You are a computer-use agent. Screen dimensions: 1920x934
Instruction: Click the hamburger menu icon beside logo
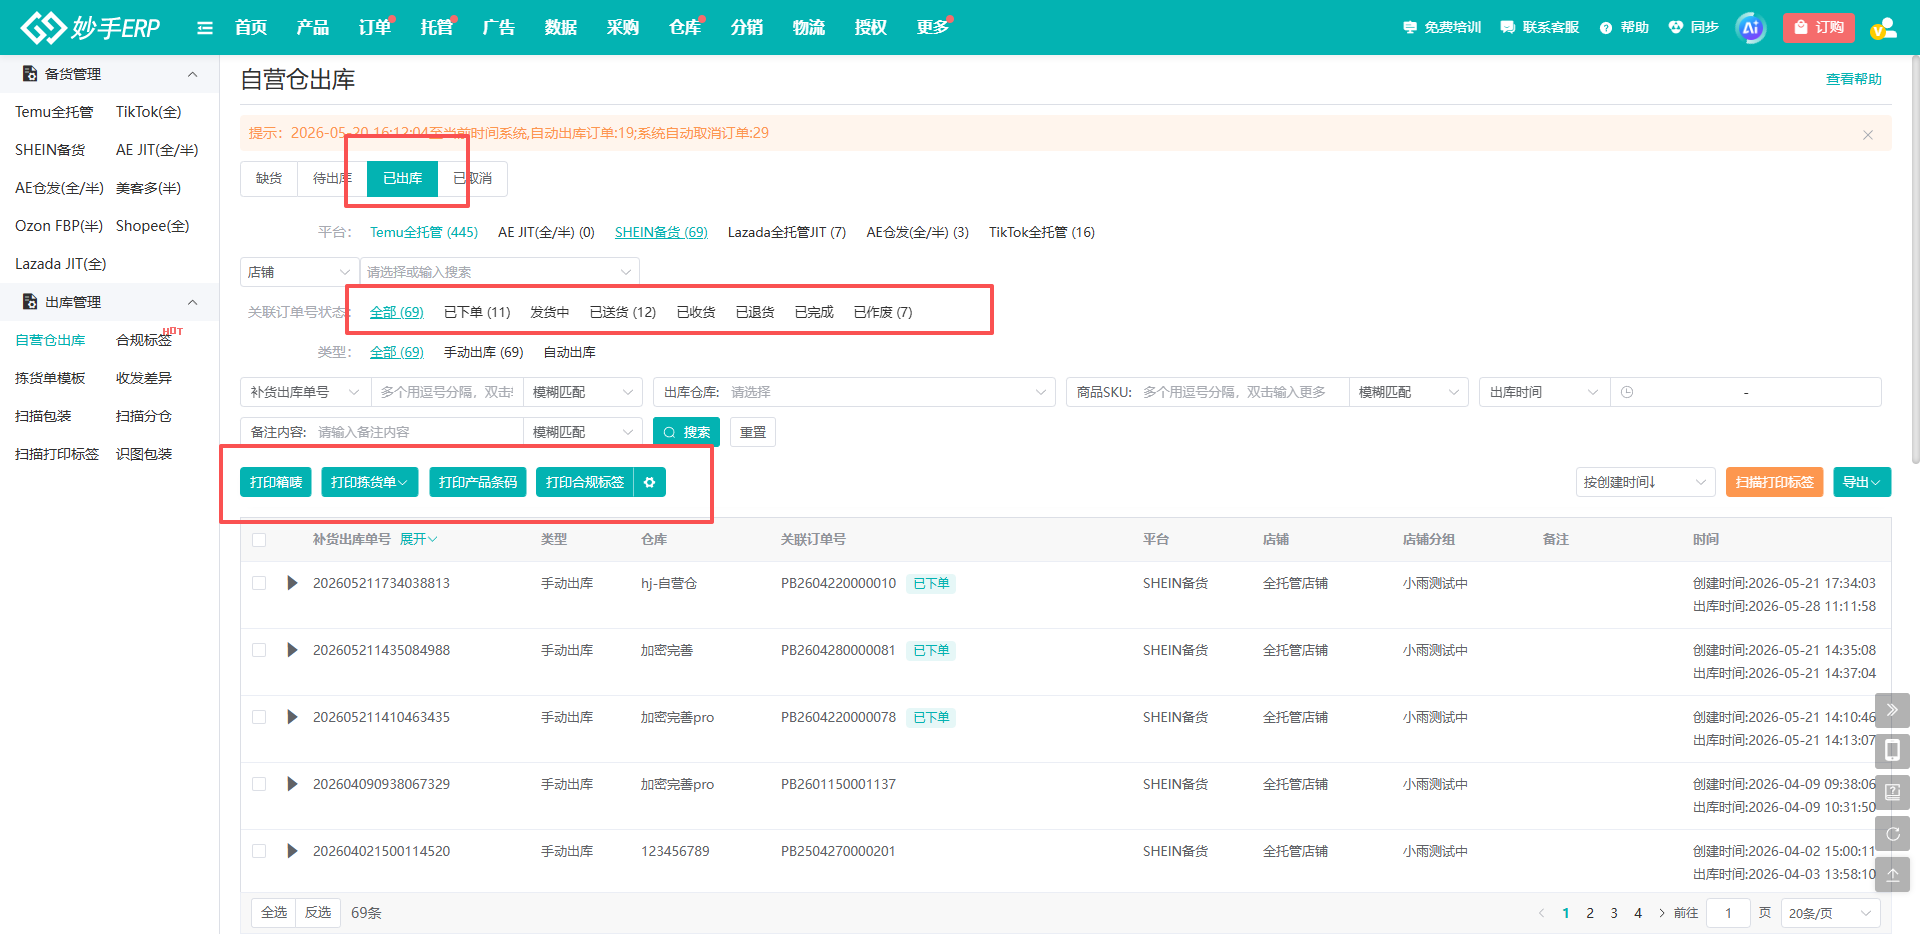tap(205, 28)
